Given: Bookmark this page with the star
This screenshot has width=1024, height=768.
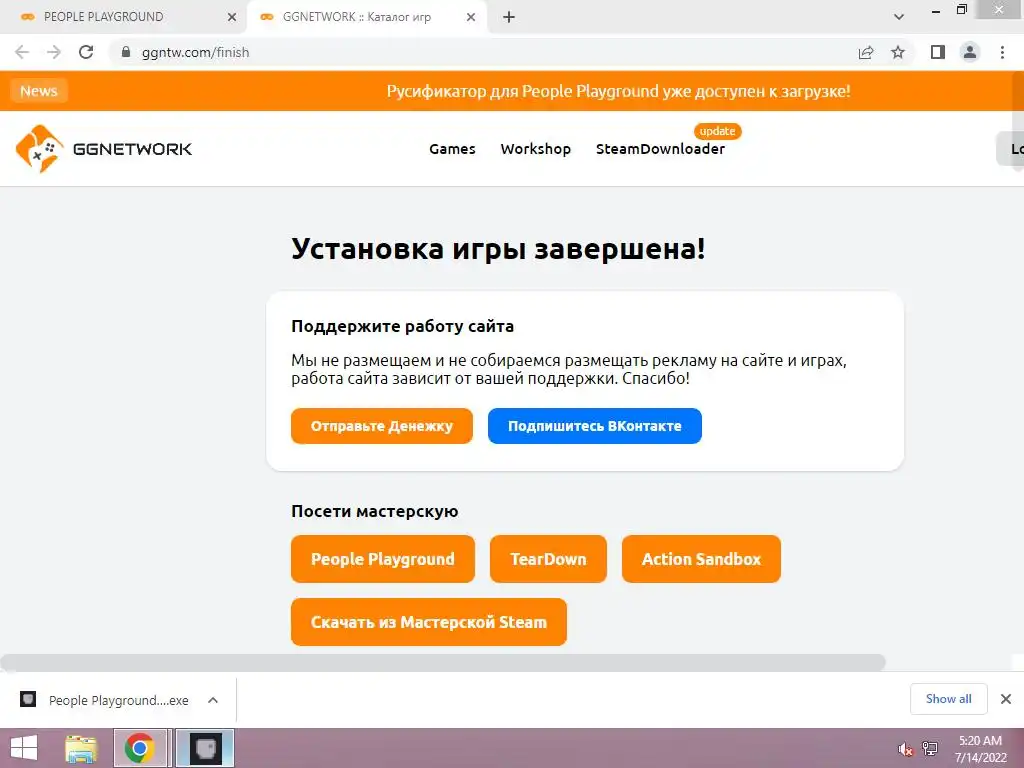Looking at the screenshot, I should point(898,52).
